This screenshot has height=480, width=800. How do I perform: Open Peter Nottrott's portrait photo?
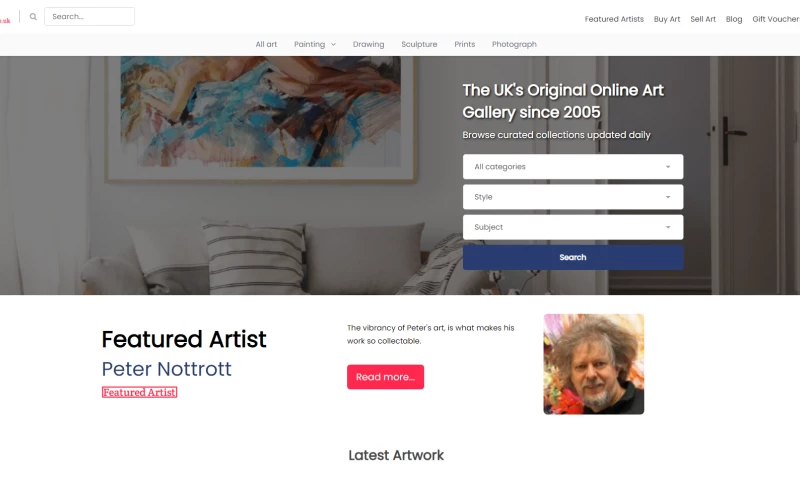[593, 364]
